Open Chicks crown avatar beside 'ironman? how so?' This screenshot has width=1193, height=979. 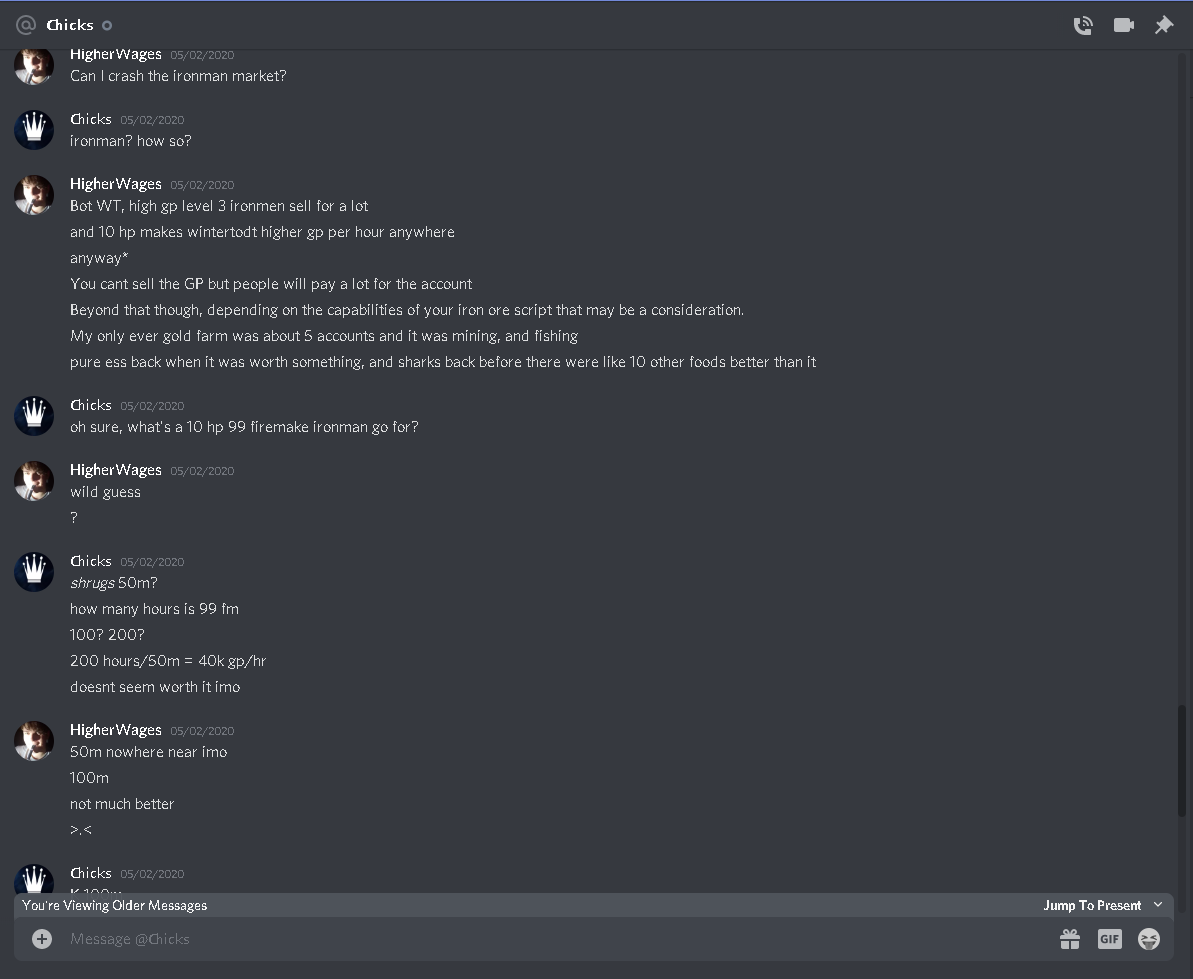click(x=34, y=130)
